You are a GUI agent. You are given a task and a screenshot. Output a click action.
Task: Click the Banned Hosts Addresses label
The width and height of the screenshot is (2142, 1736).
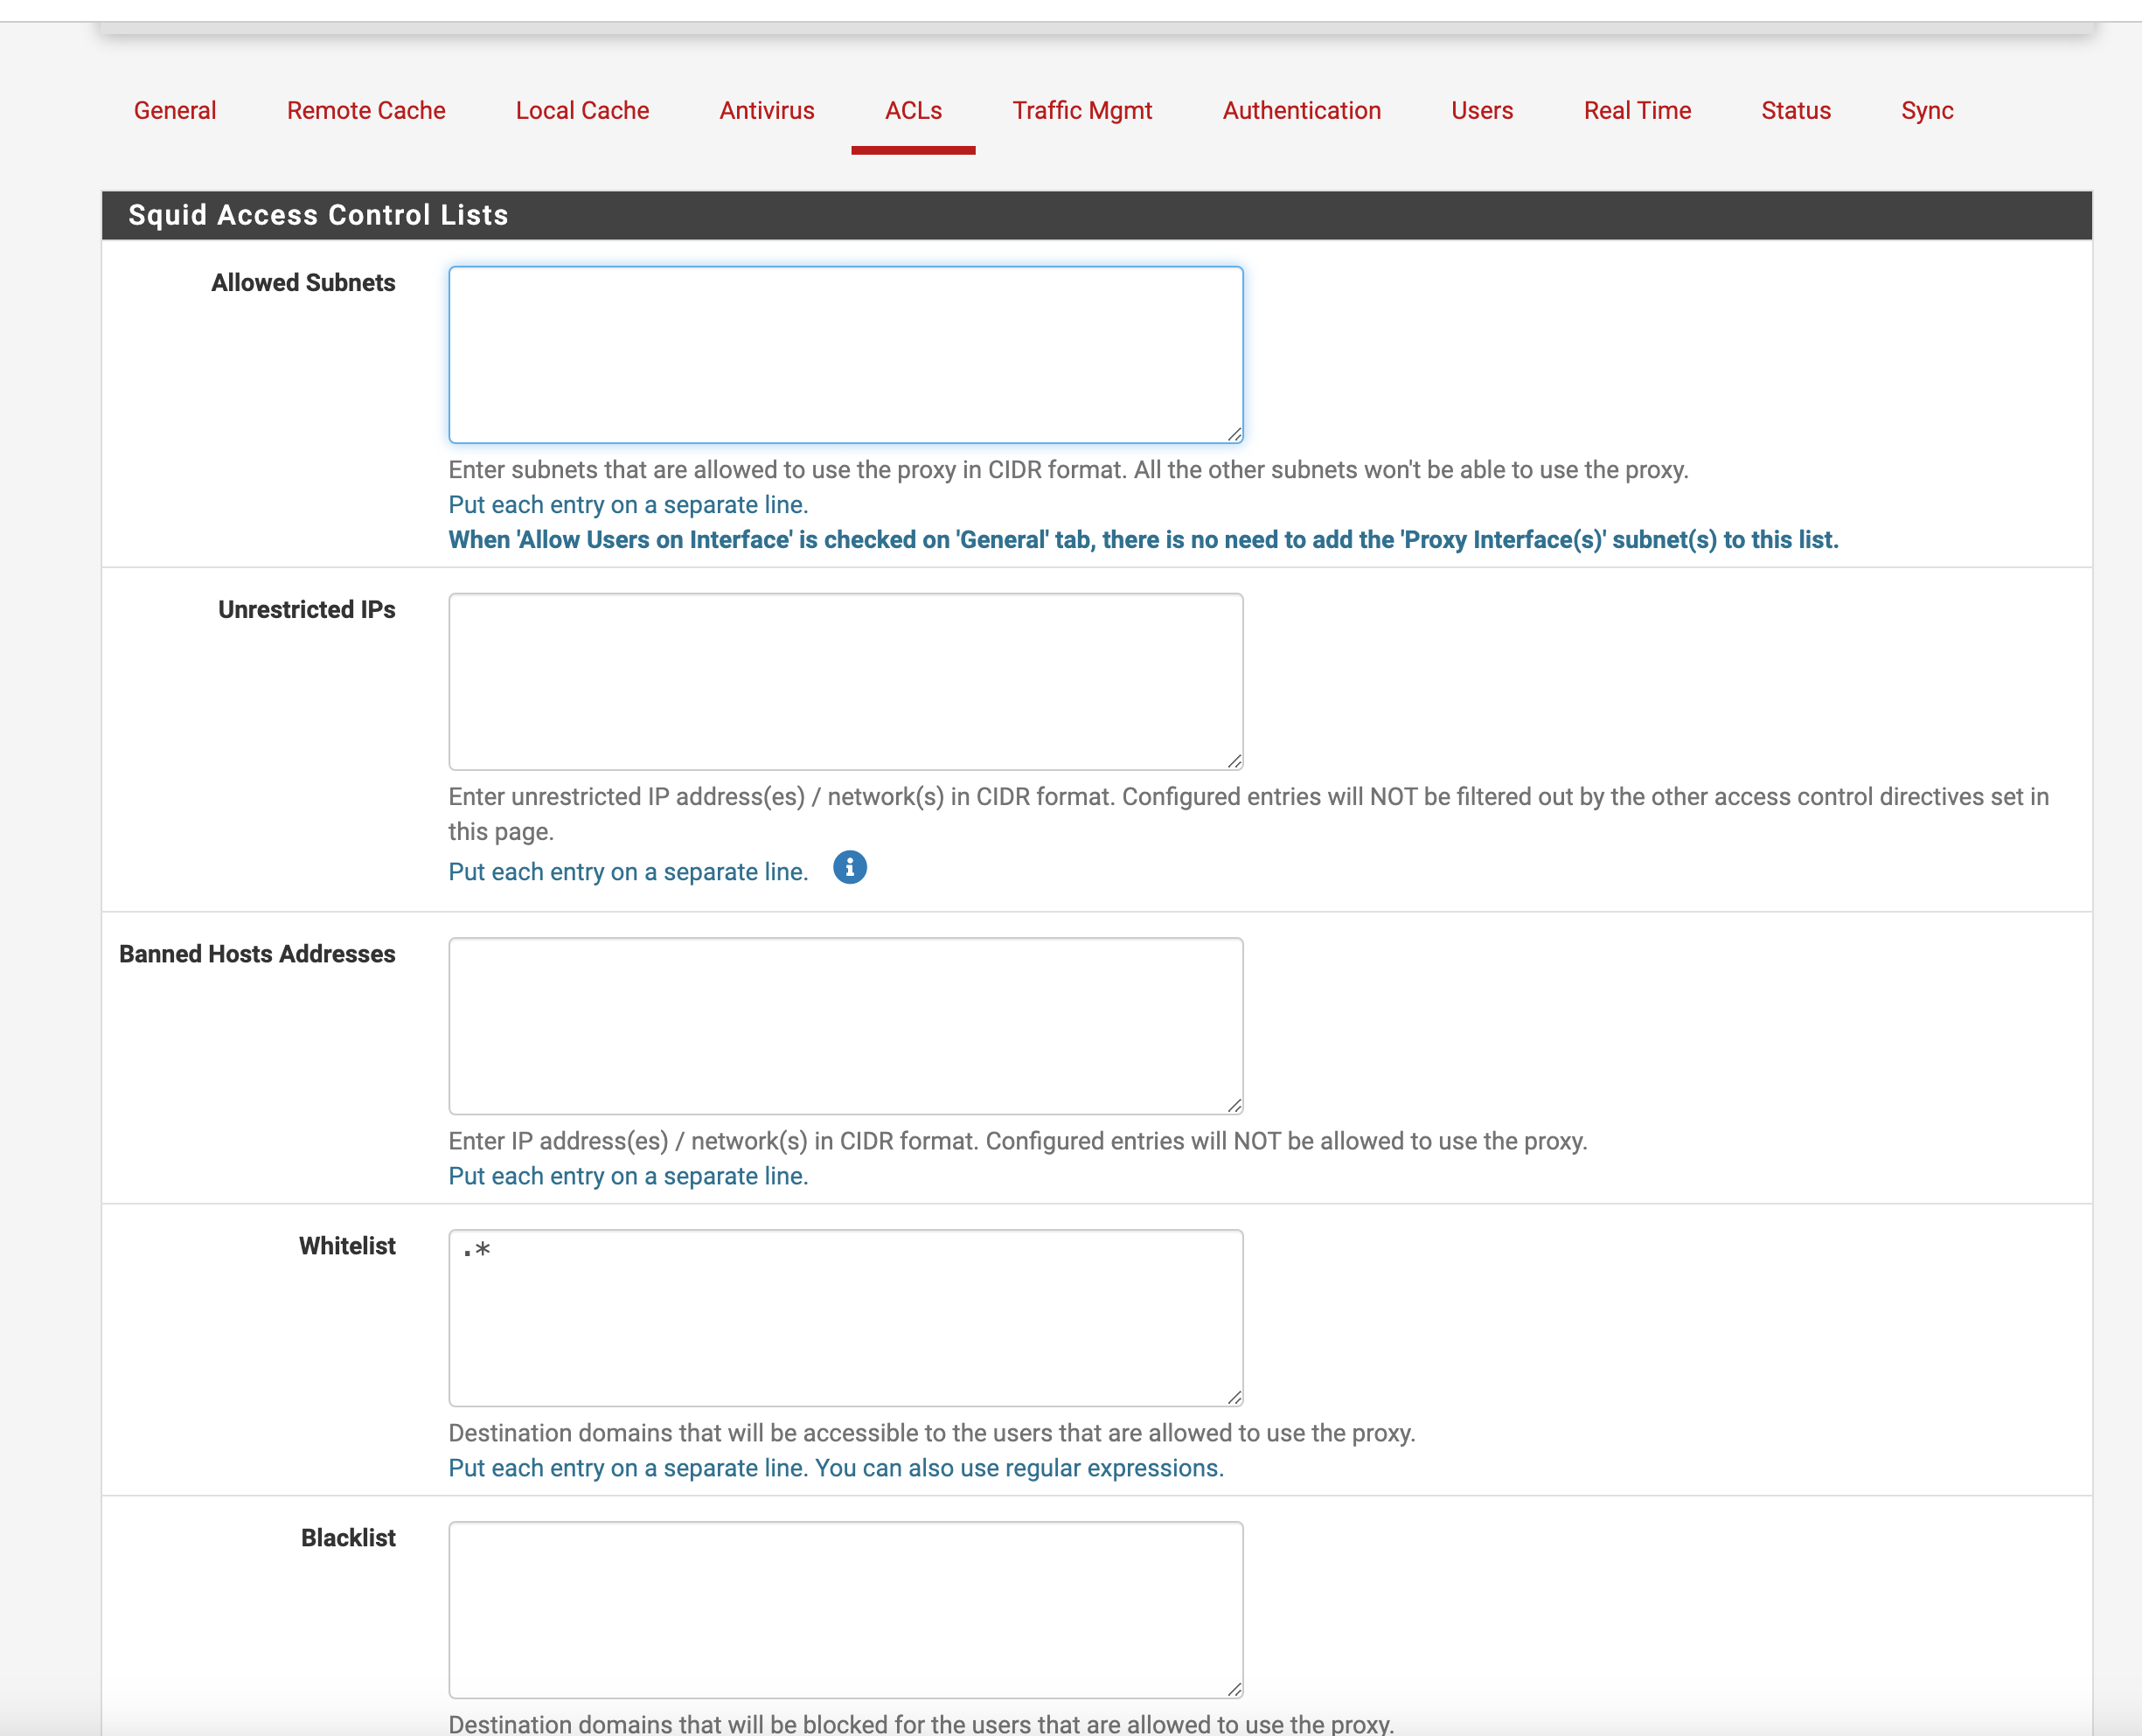pyautogui.click(x=257, y=954)
